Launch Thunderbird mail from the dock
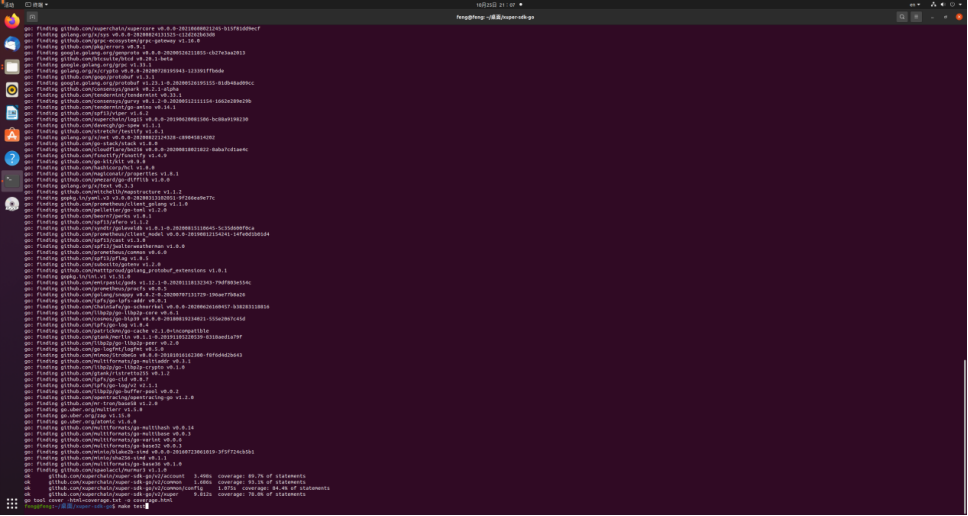Viewport: 968px width, 516px height. [x=11, y=44]
